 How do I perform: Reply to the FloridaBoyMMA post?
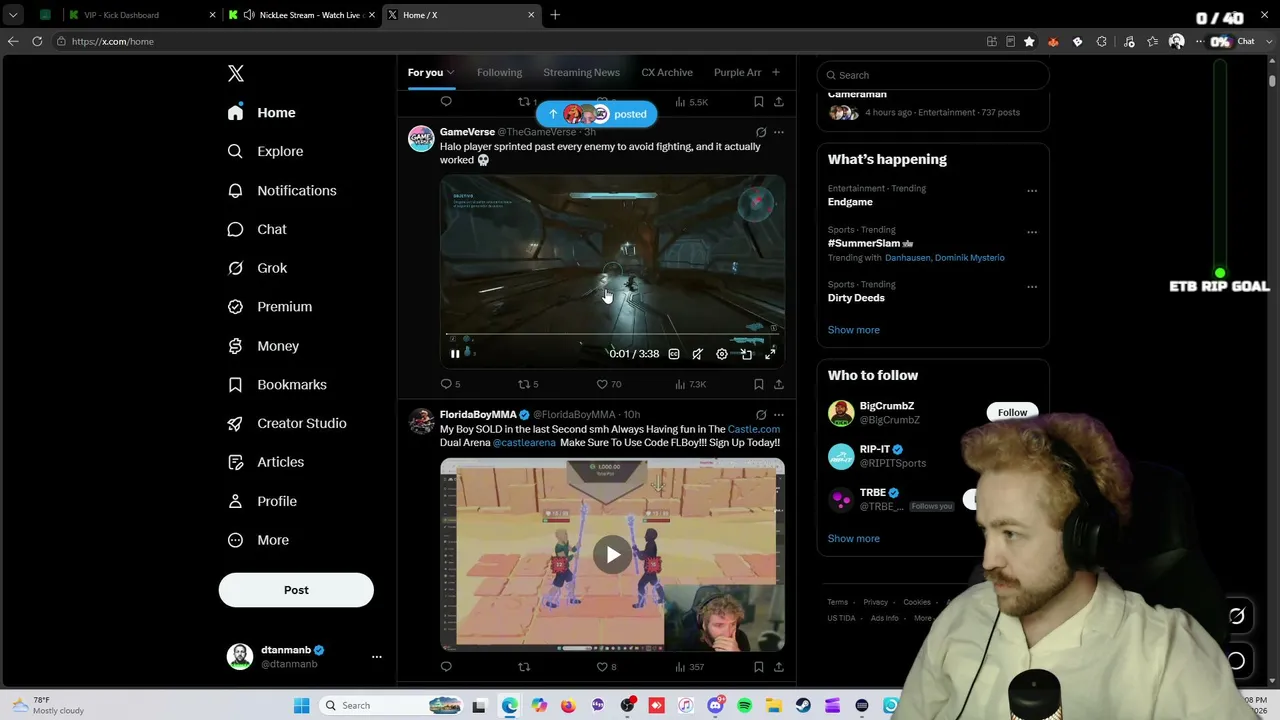[x=446, y=667]
